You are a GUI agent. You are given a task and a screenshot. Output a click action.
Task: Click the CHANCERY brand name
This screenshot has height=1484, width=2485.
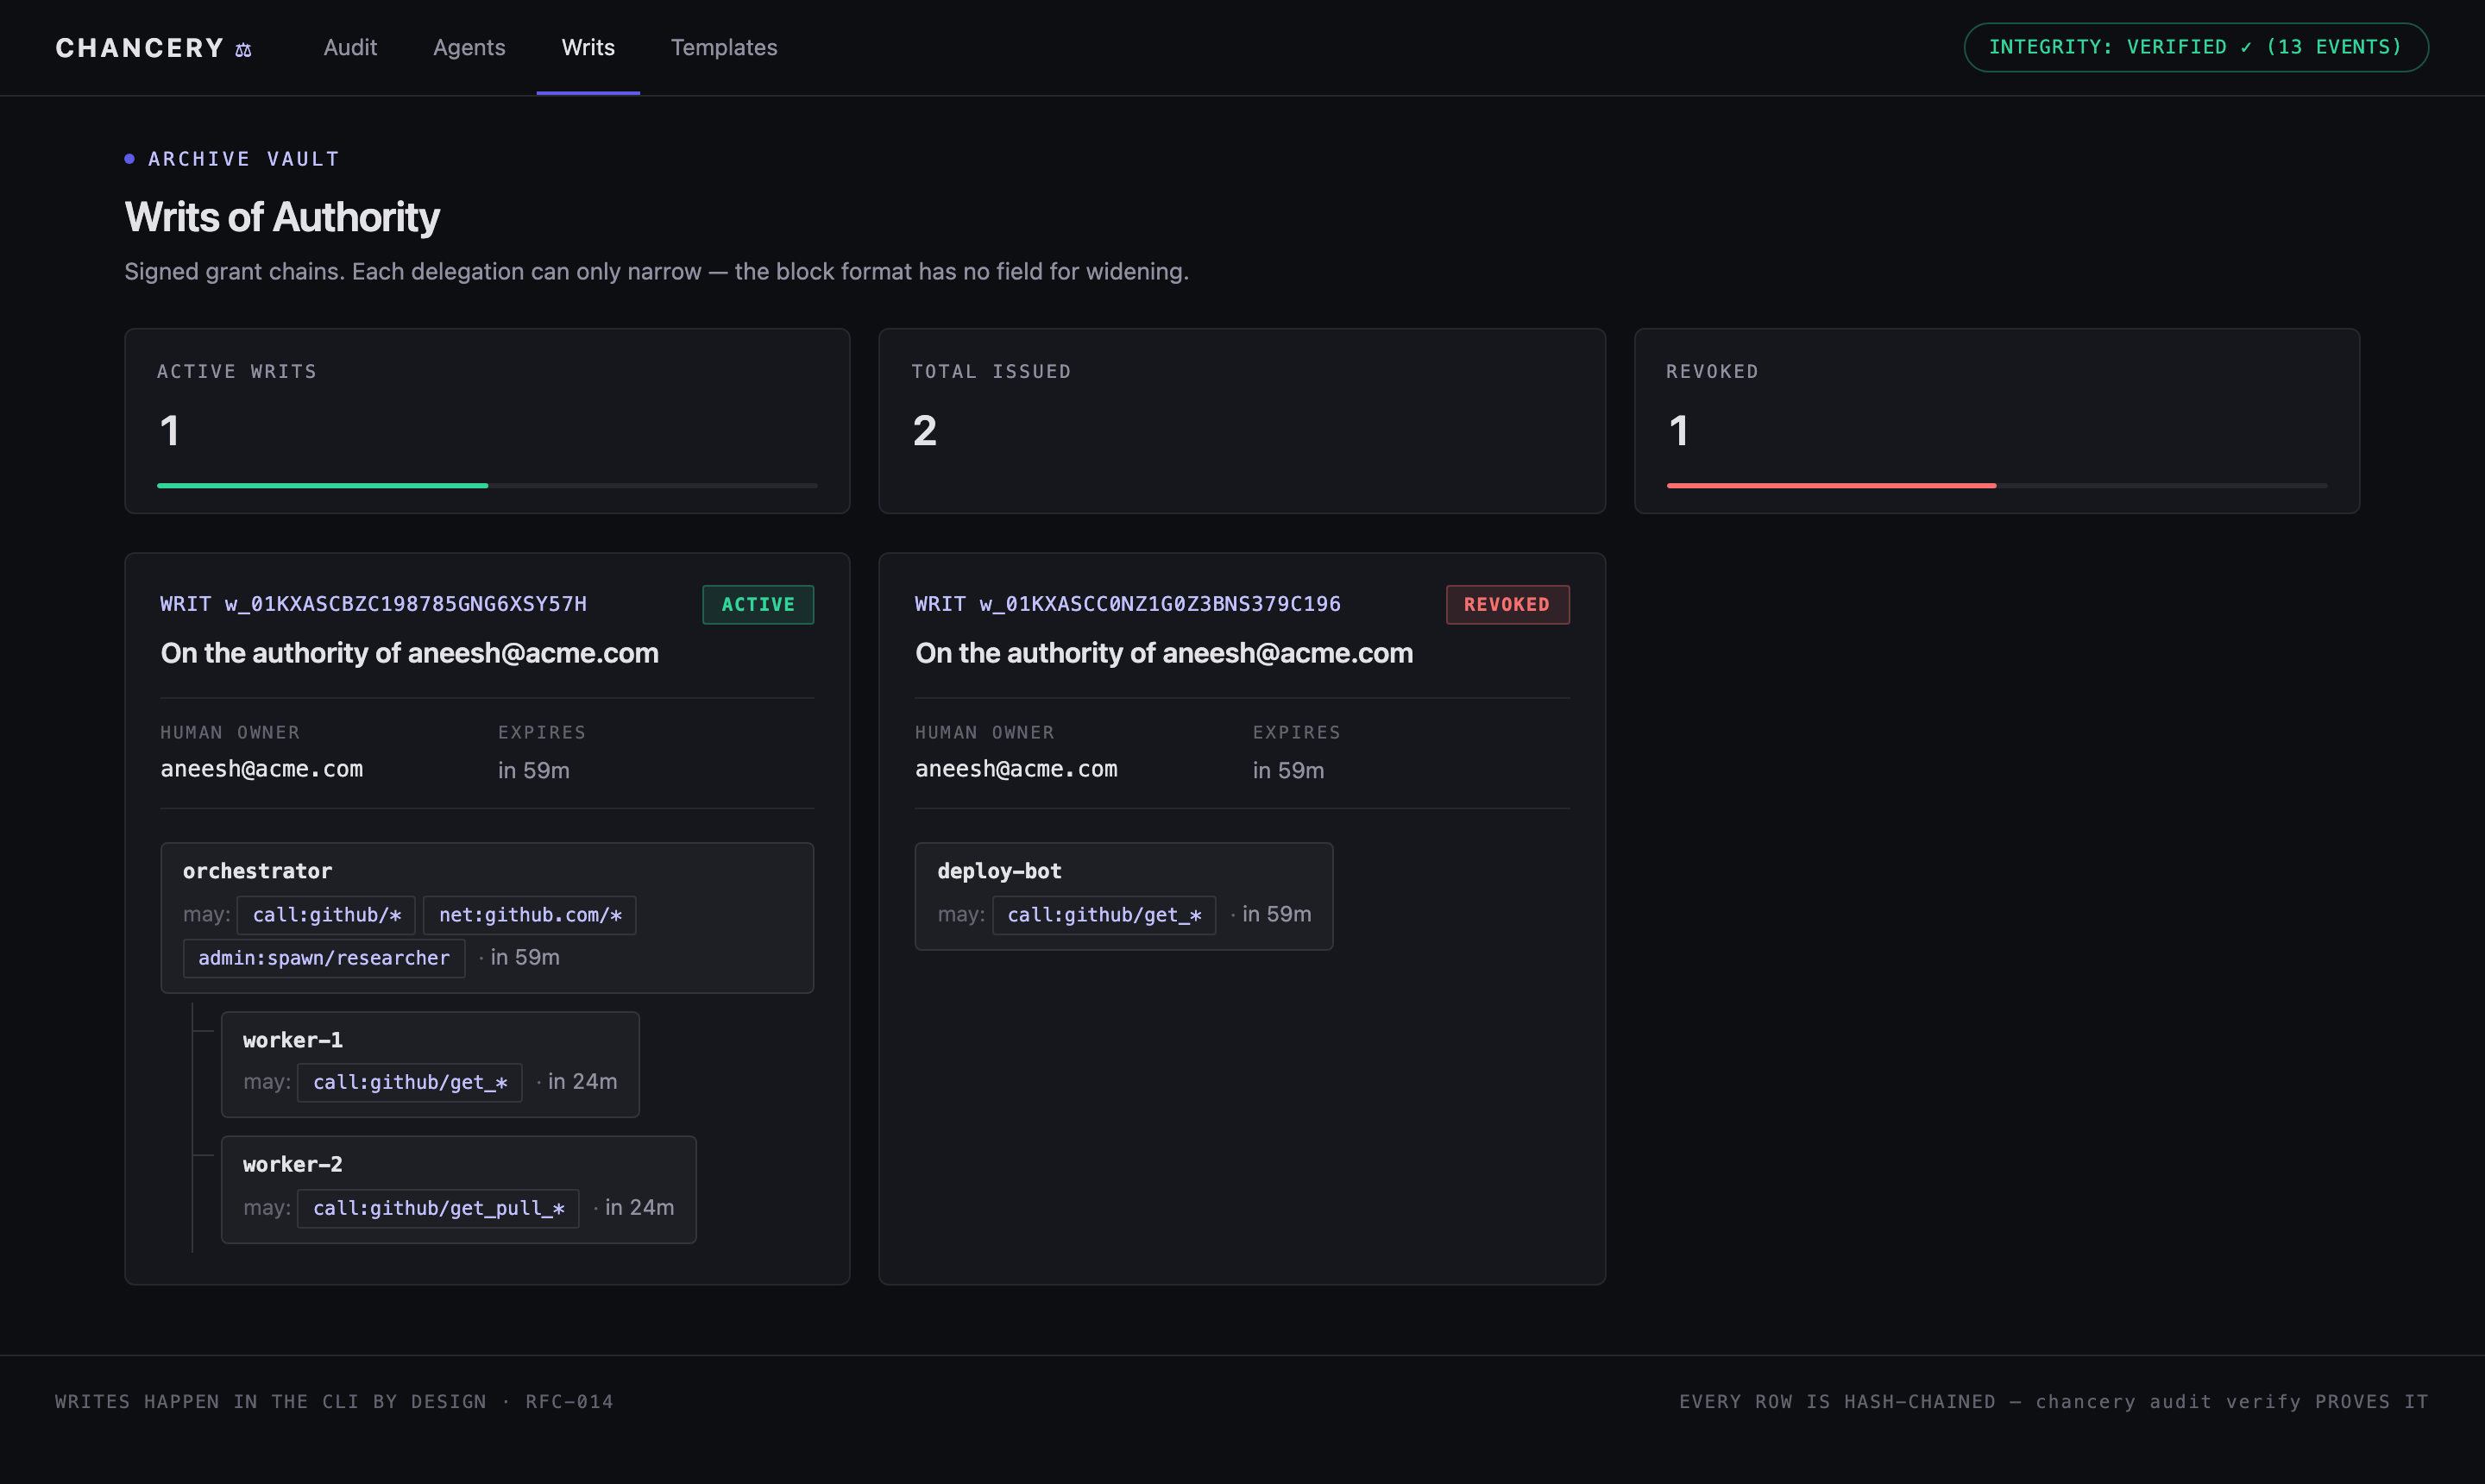click(x=140, y=48)
